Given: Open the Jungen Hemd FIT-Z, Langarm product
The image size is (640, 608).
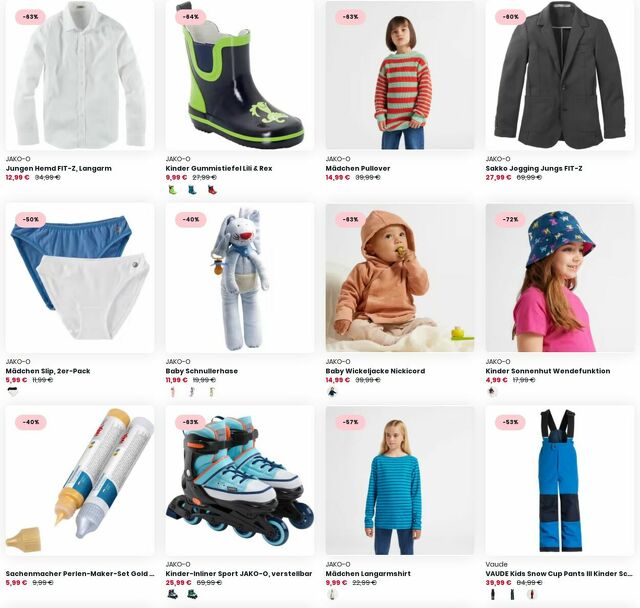Looking at the screenshot, I should (58, 168).
